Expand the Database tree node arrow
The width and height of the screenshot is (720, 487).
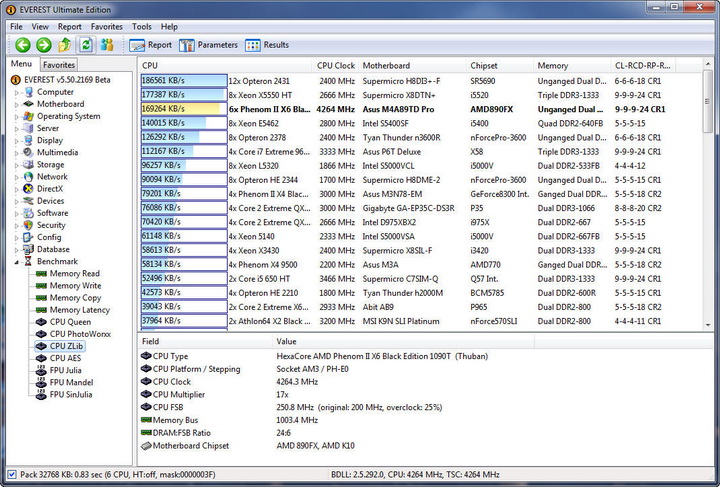[17, 250]
